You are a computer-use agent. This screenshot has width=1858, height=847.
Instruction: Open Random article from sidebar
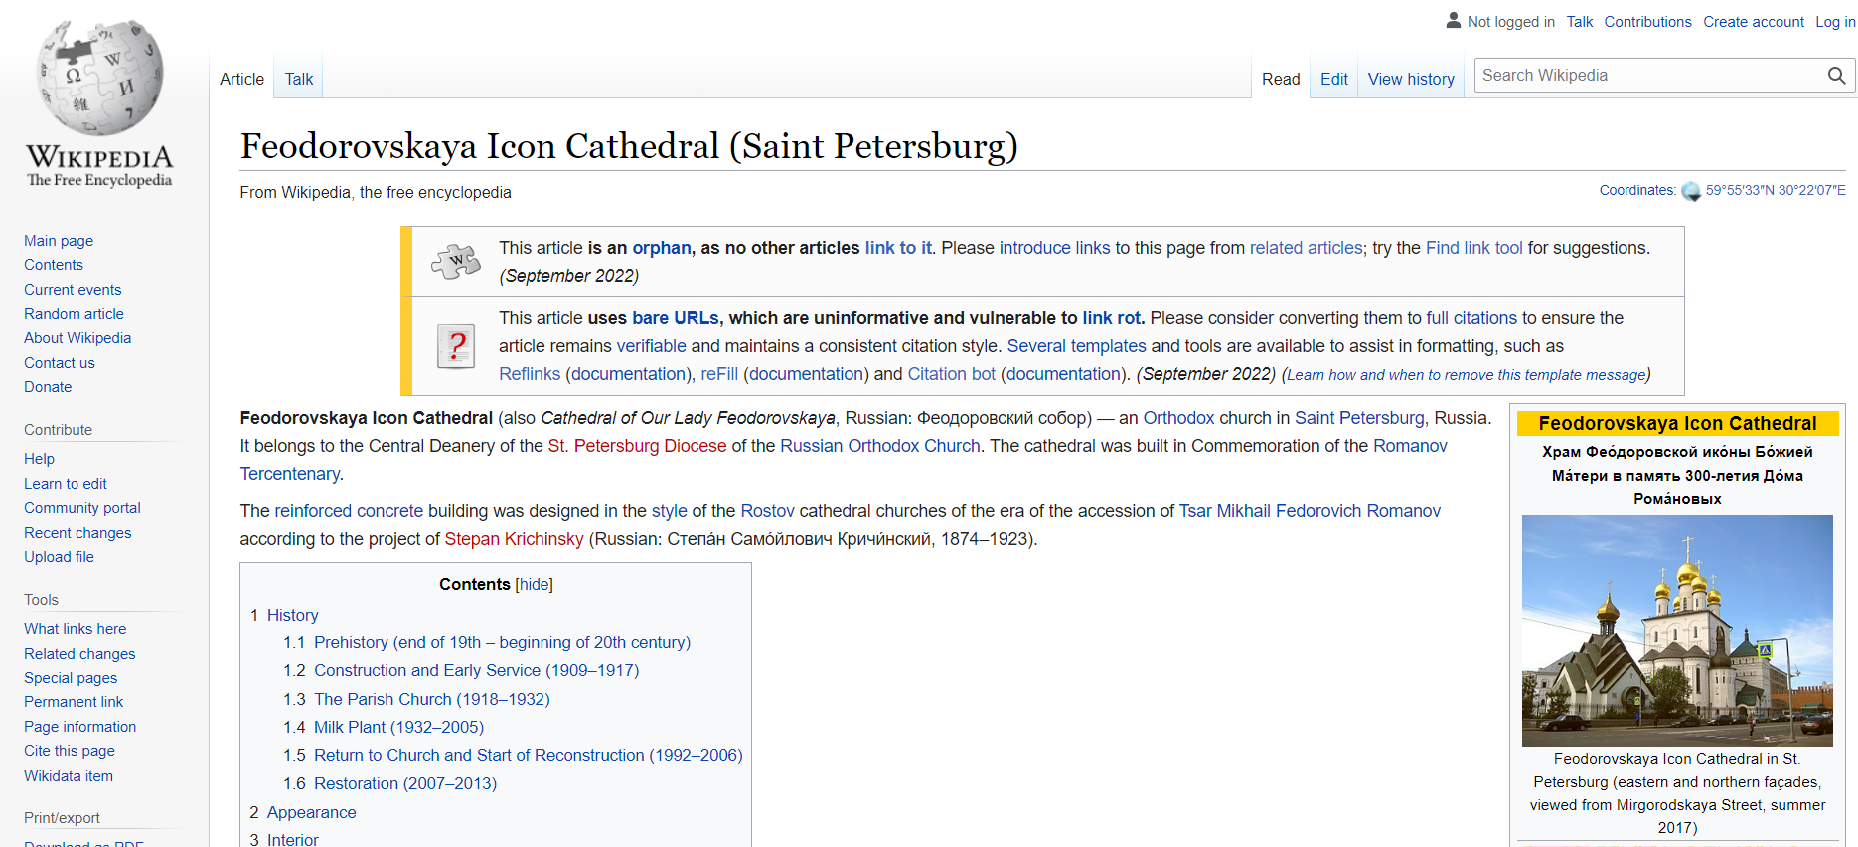coord(74,314)
